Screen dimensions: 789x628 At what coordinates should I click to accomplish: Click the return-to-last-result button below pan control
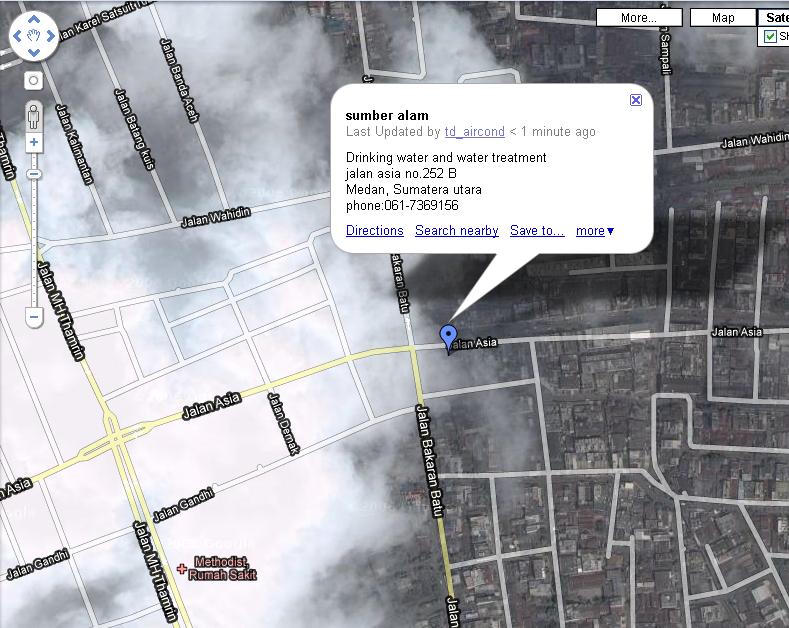point(34,80)
